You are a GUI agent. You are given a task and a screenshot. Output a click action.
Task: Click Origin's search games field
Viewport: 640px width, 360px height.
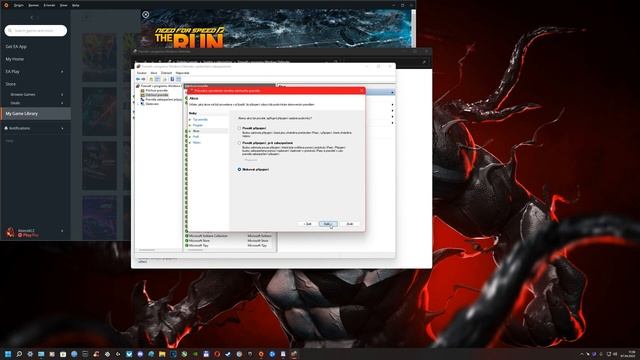[36, 31]
